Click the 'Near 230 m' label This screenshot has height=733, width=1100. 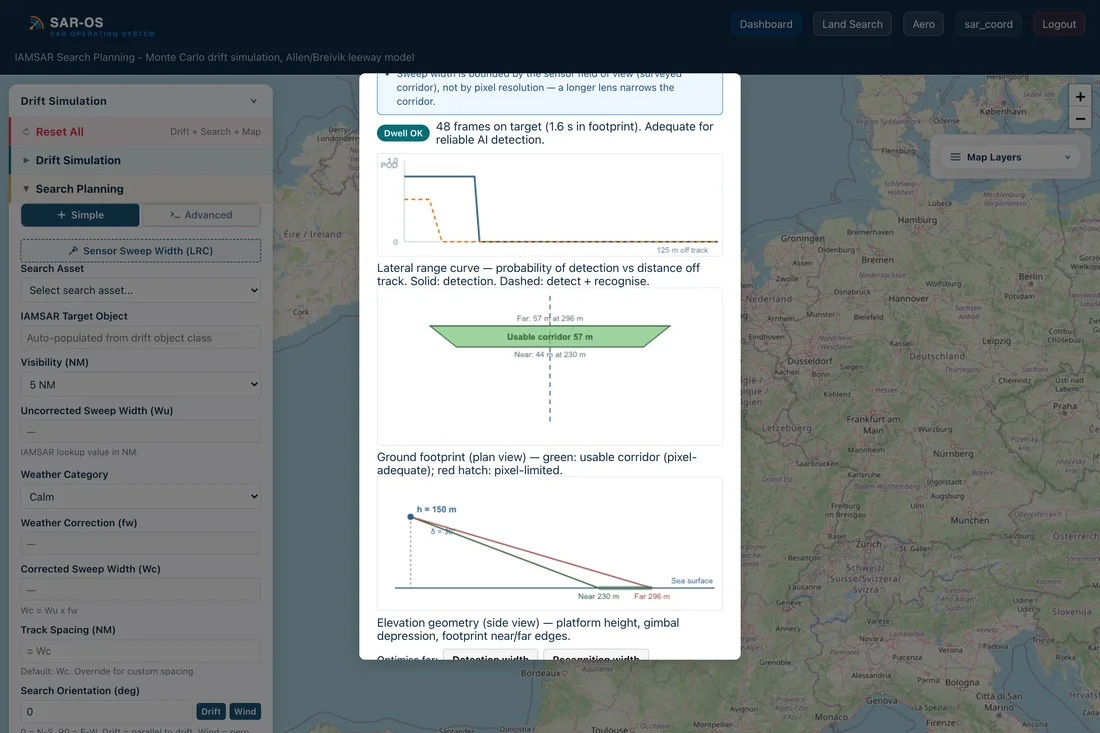(598, 596)
